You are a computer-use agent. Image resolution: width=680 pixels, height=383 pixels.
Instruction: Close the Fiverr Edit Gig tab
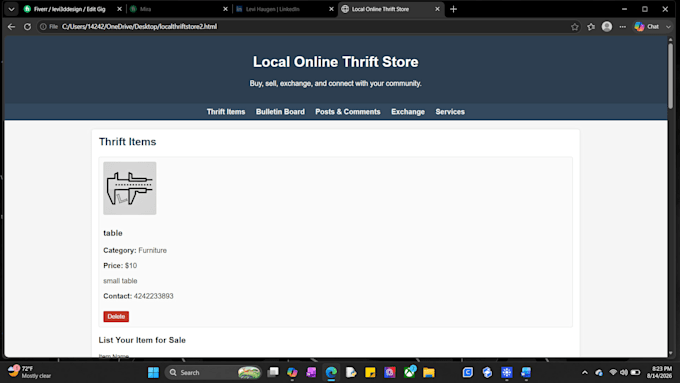coord(119,9)
